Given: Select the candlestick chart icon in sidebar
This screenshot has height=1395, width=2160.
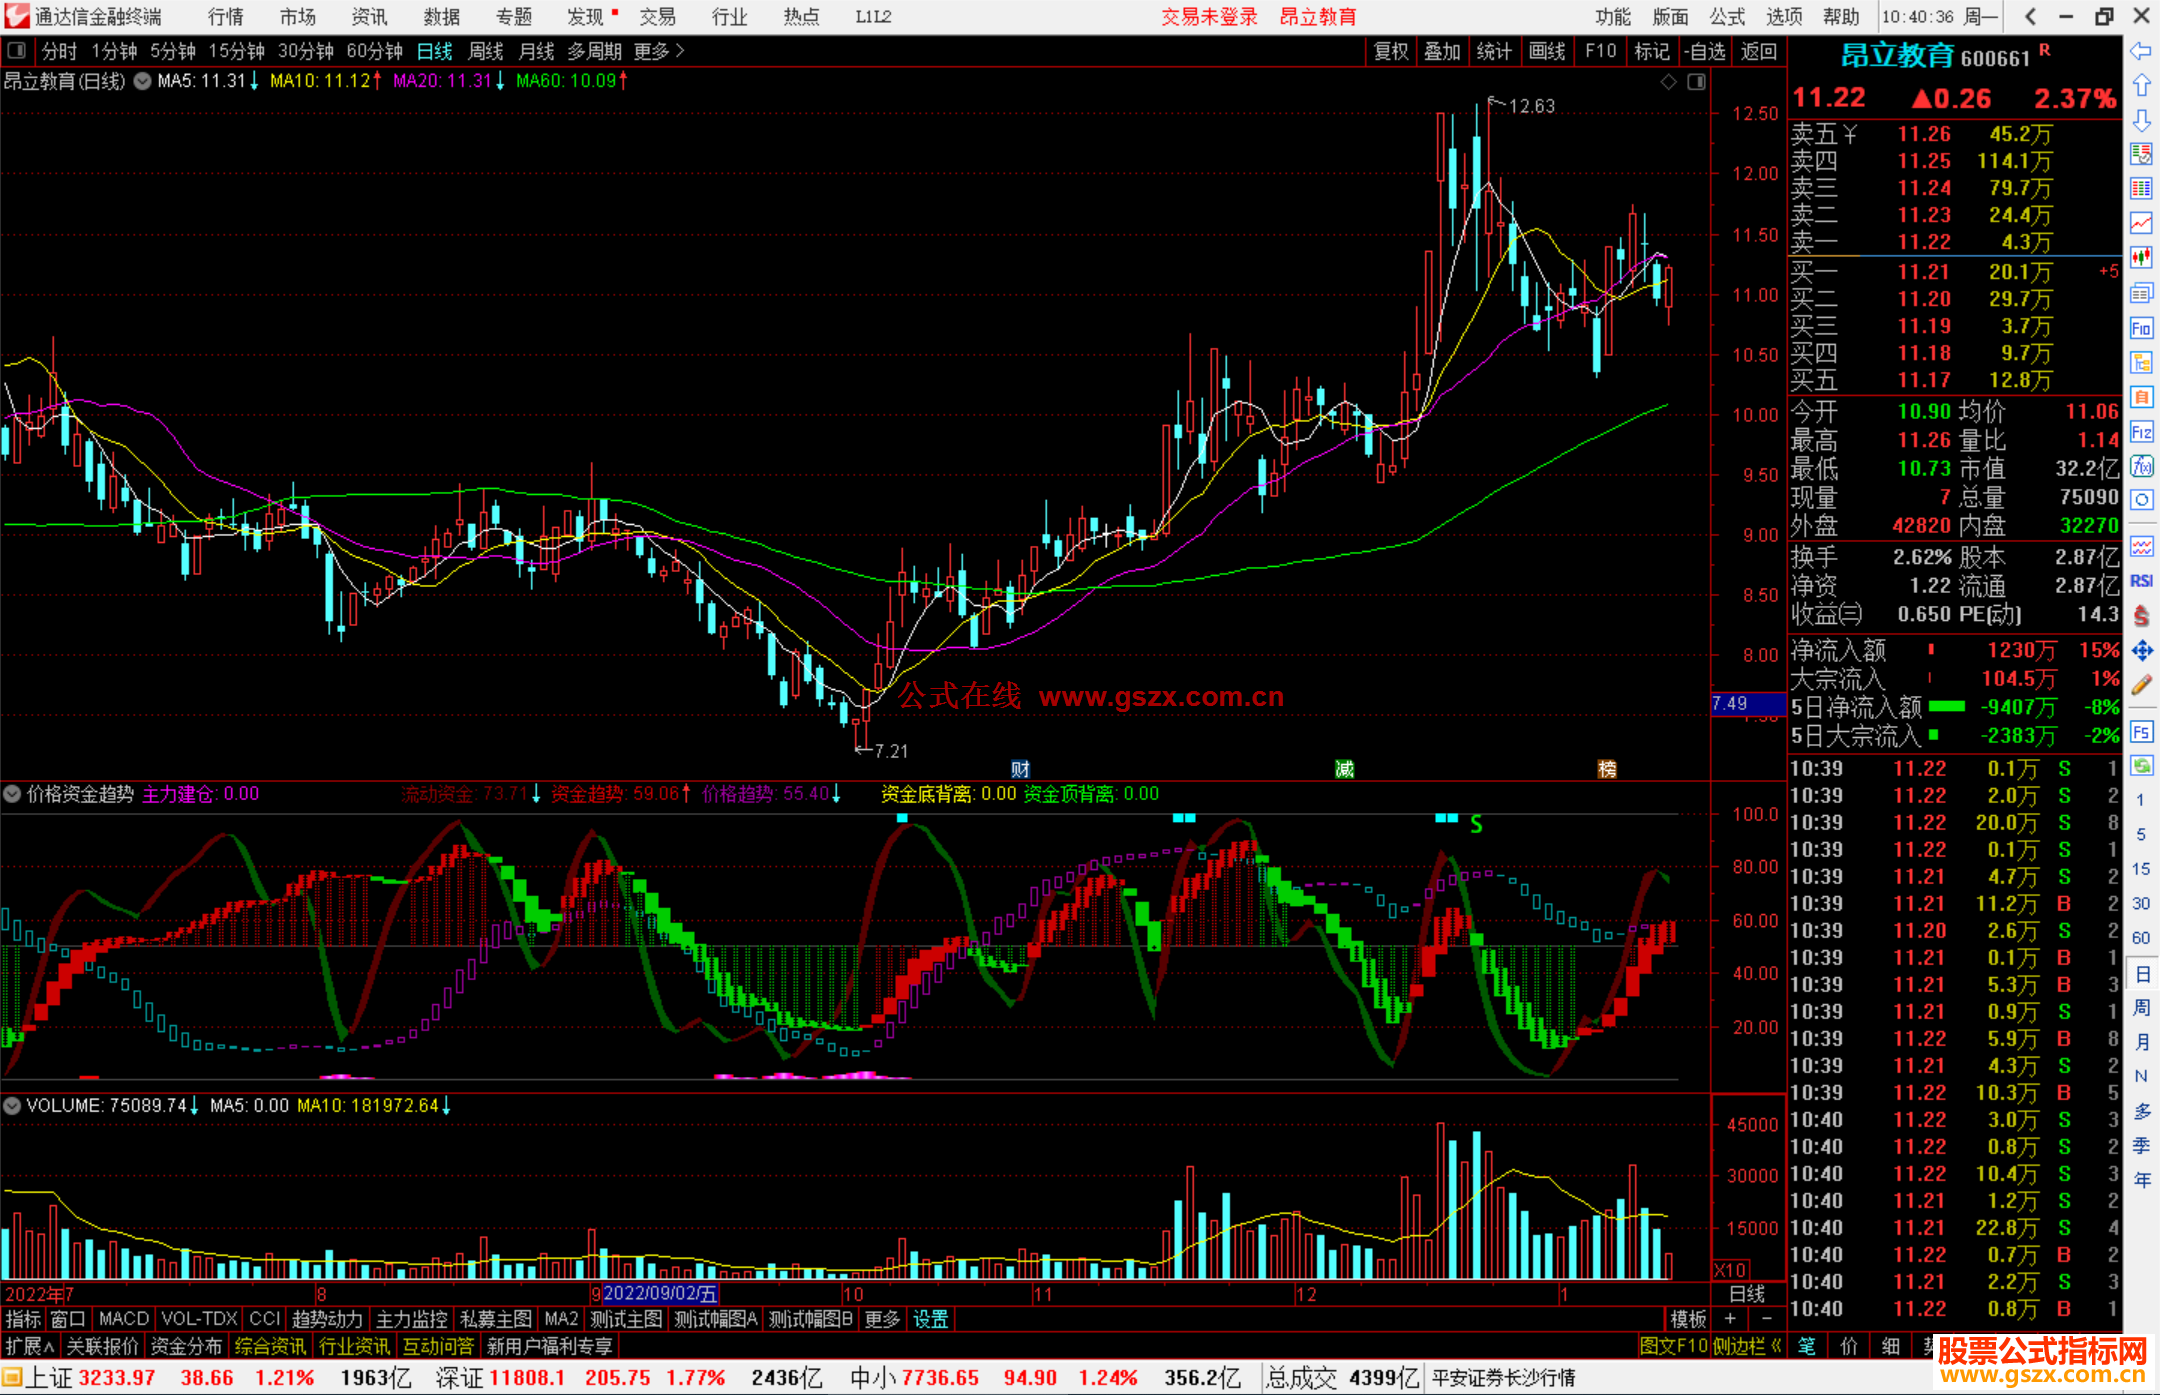Looking at the screenshot, I should coord(2141,257).
